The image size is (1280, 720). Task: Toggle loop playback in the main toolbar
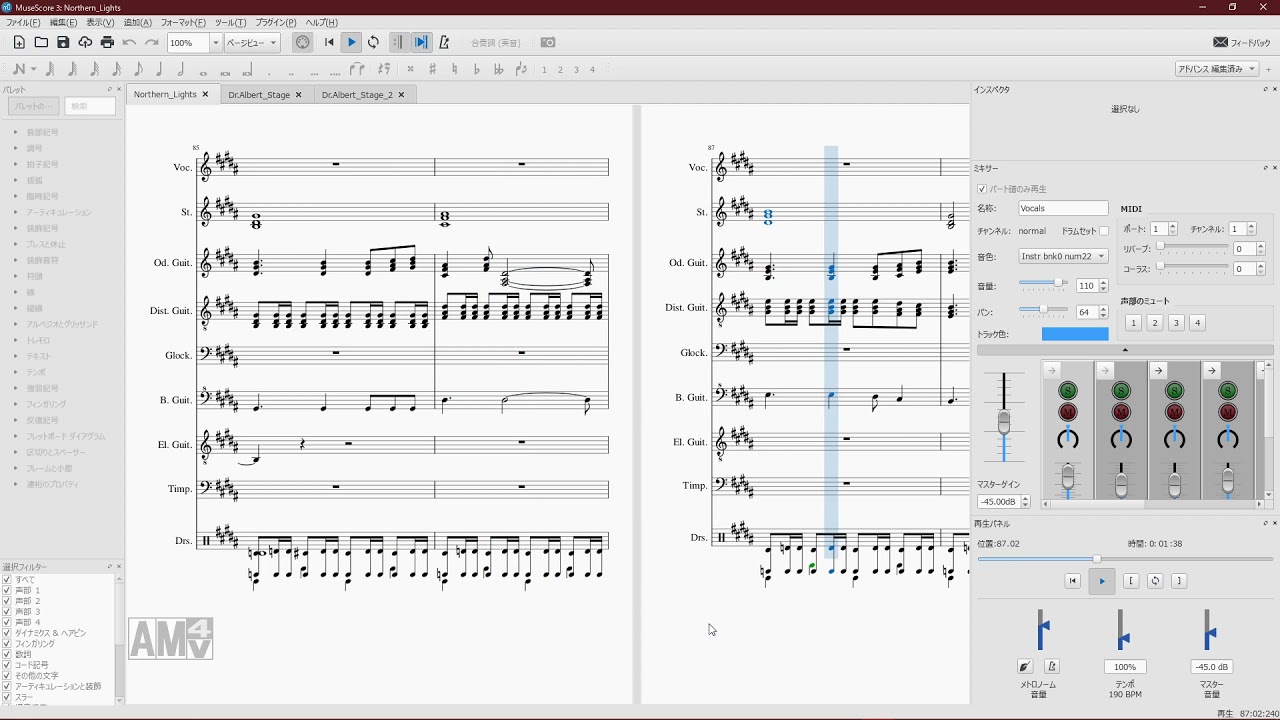pos(373,42)
